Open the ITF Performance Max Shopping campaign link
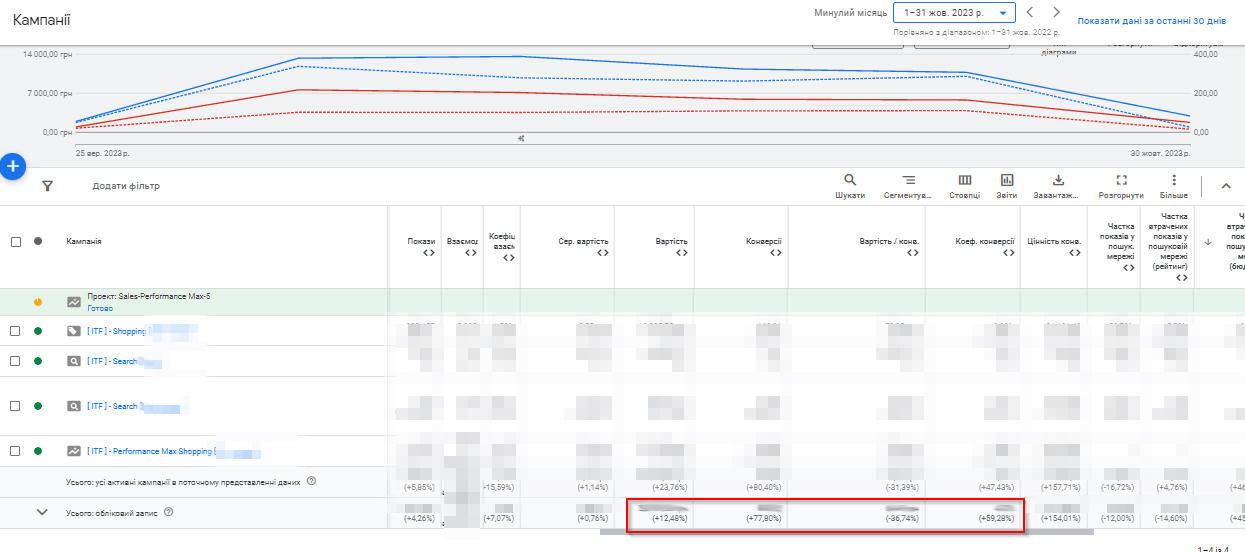This screenshot has width=1245, height=552. (x=150, y=451)
